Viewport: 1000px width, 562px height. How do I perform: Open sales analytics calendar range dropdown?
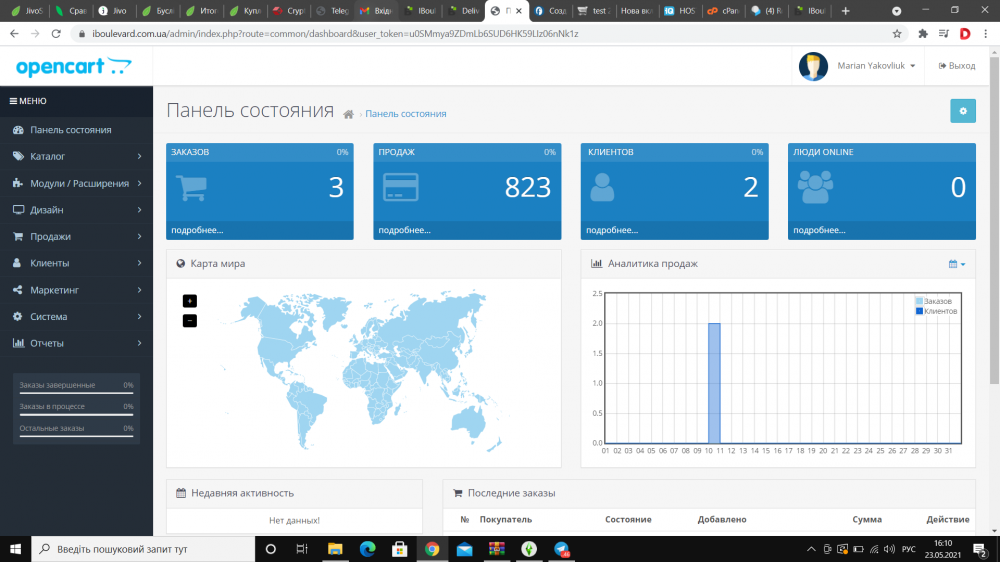point(957,263)
